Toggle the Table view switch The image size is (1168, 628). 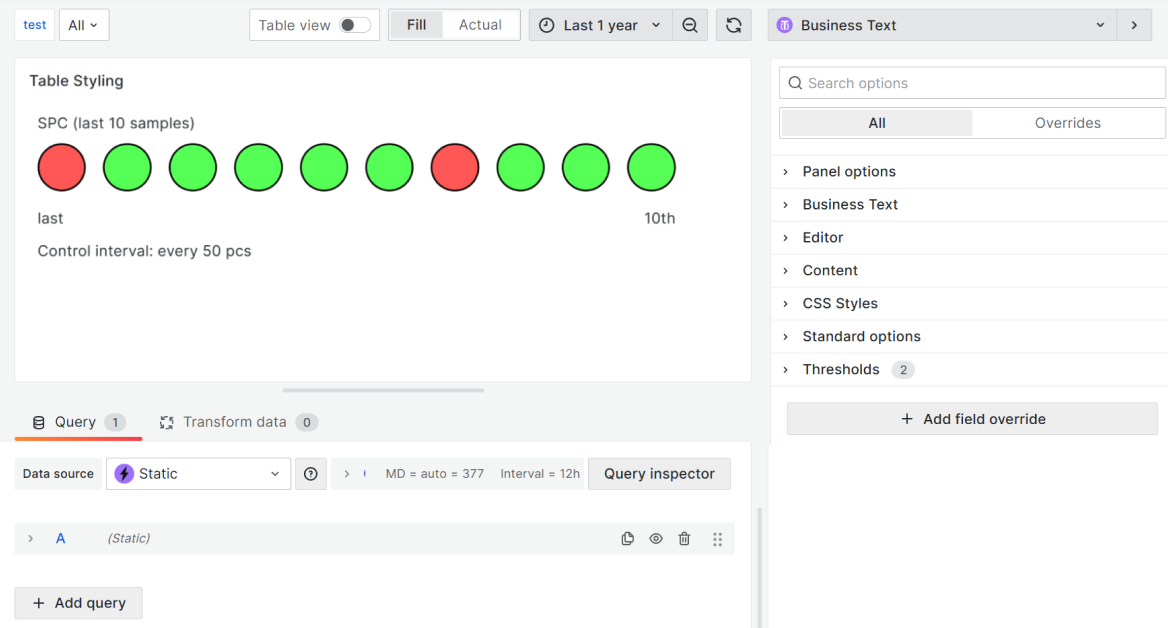[x=354, y=25]
